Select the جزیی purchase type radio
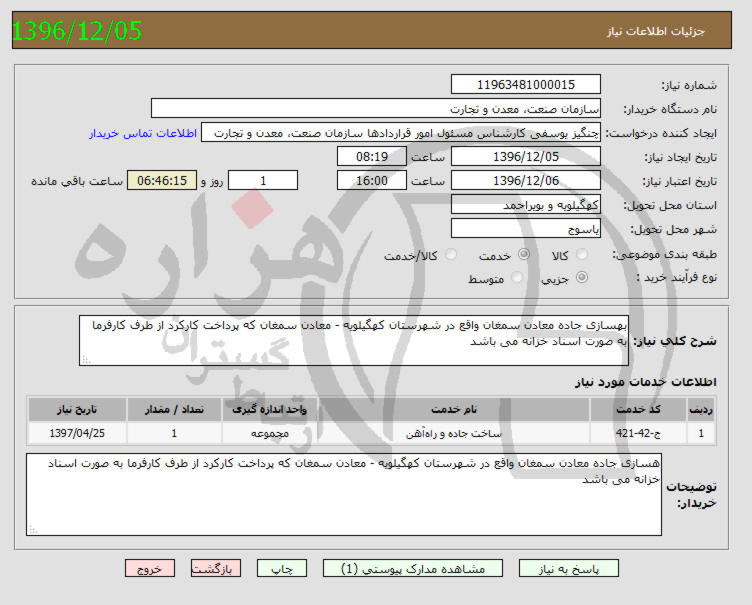Image resolution: width=752 pixels, height=605 pixels. click(x=582, y=277)
